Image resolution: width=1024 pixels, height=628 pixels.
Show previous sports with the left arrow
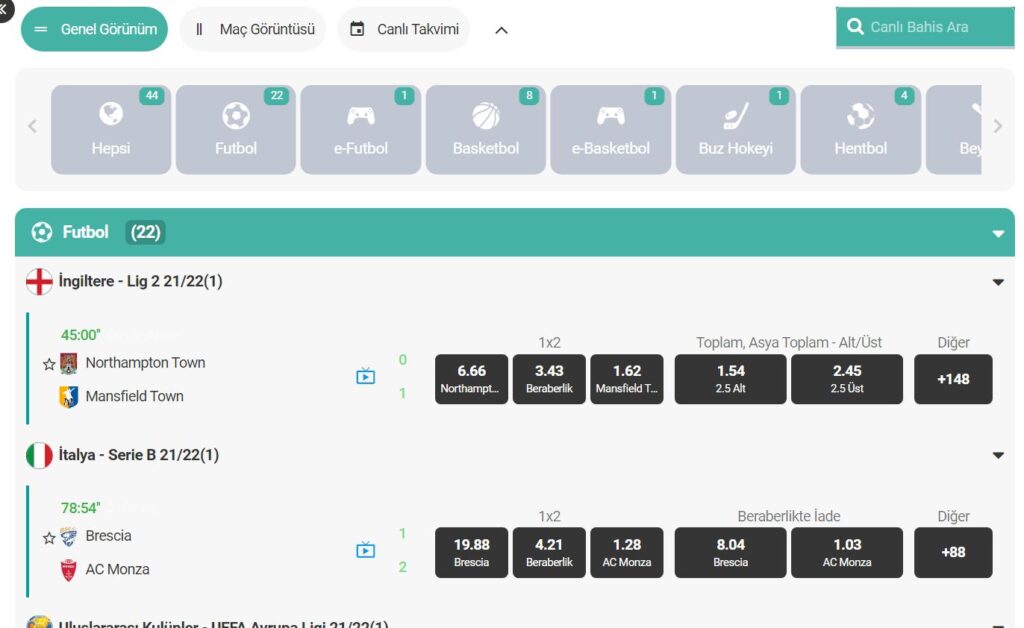[32, 126]
